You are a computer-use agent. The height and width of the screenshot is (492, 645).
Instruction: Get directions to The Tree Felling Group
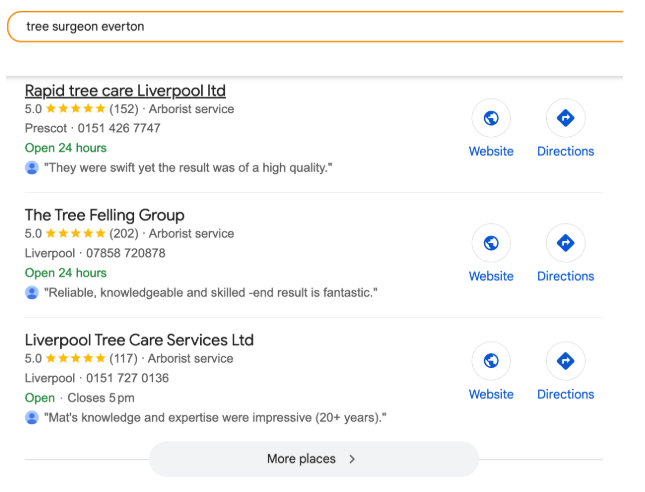[x=565, y=243]
